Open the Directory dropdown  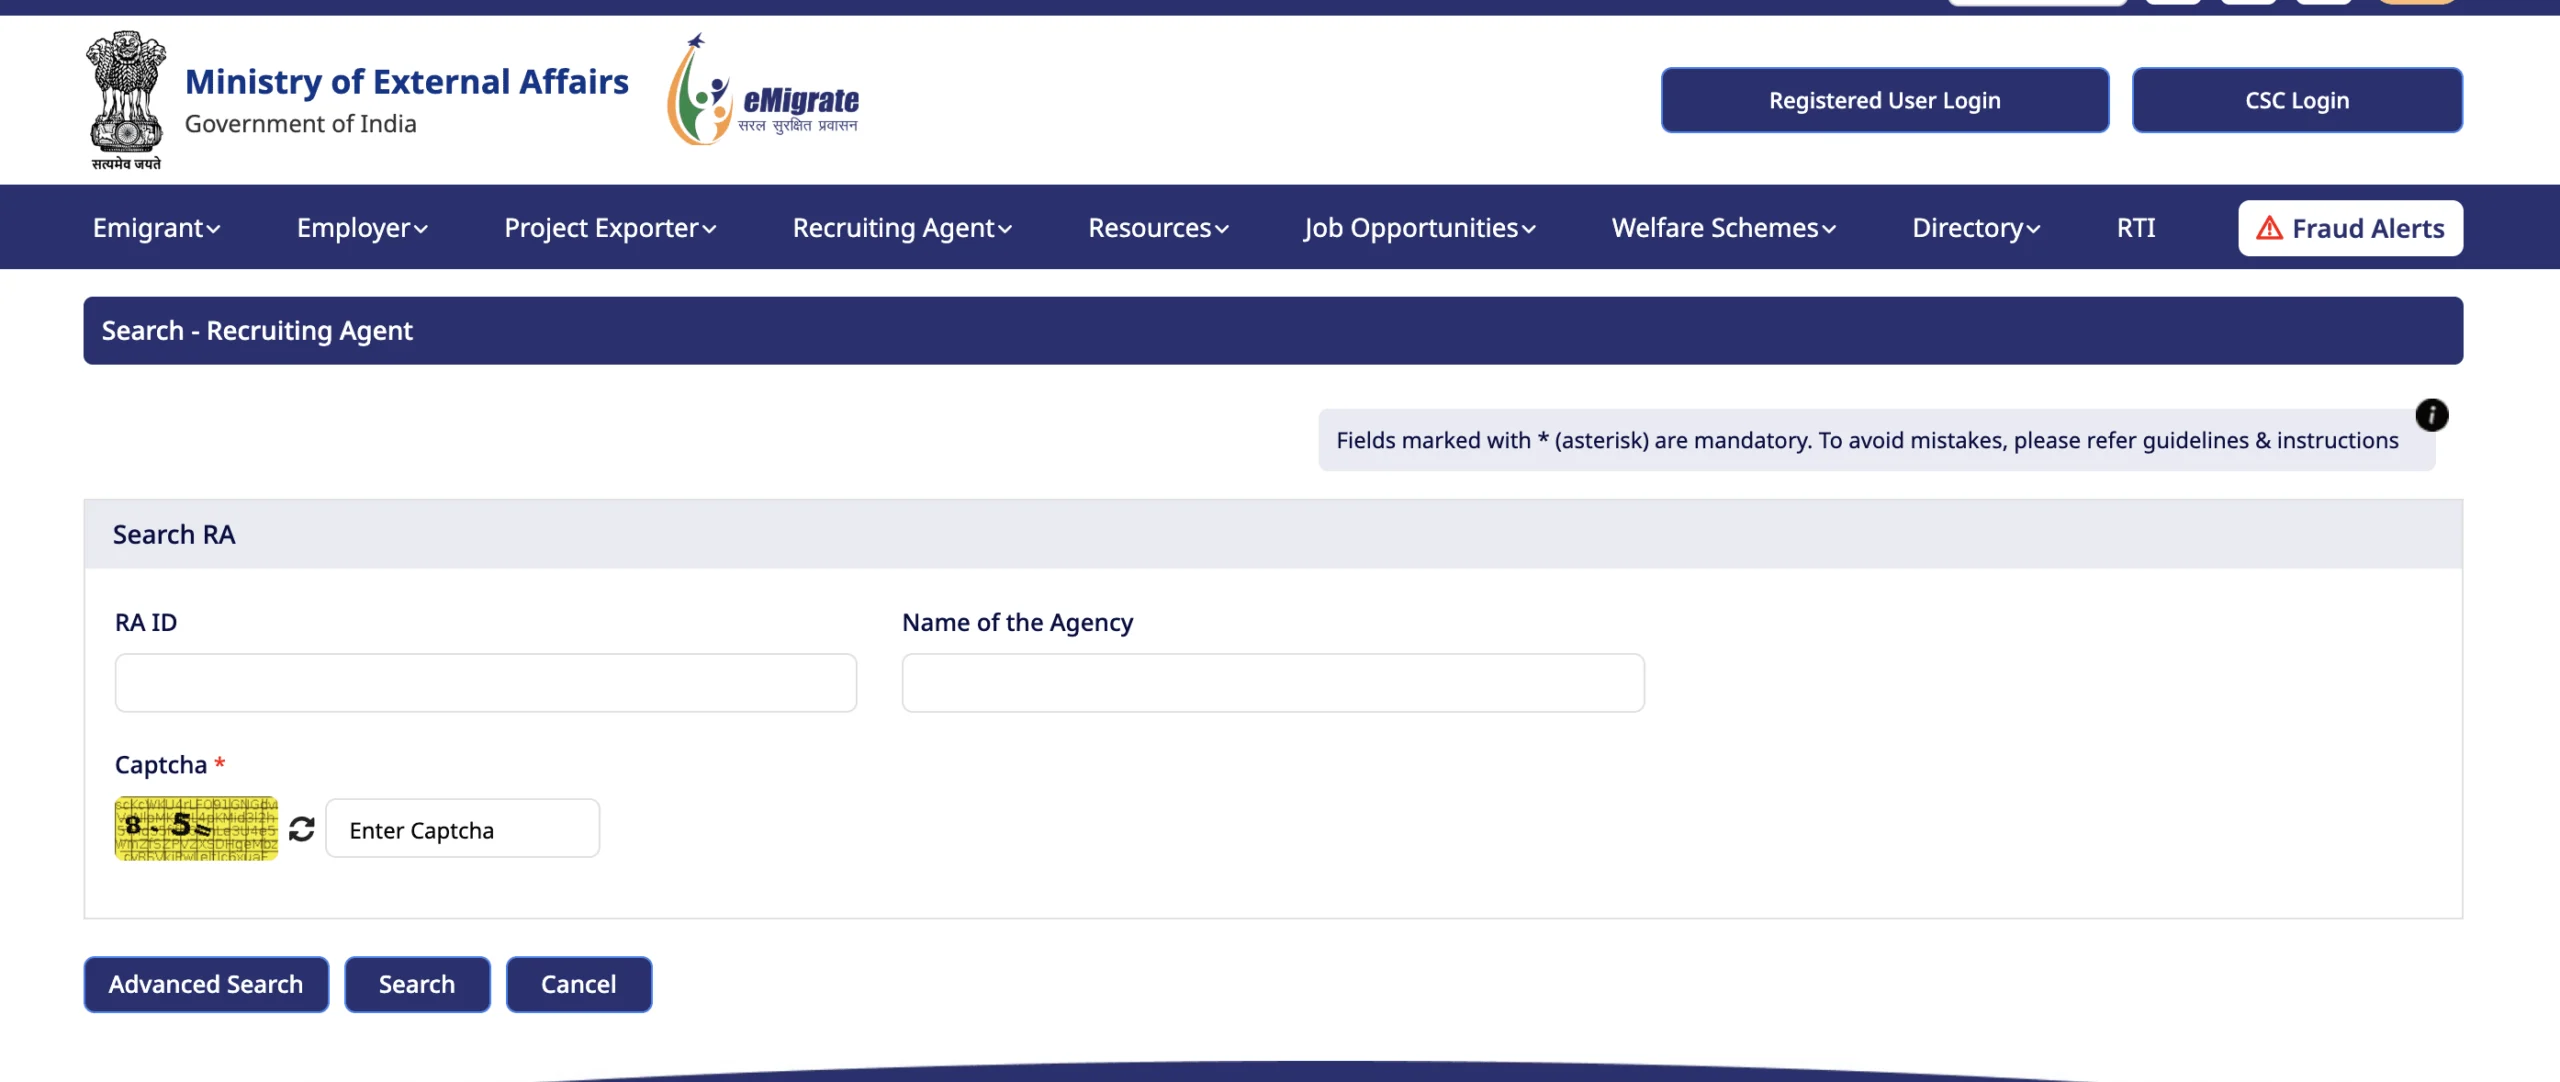(x=1976, y=228)
